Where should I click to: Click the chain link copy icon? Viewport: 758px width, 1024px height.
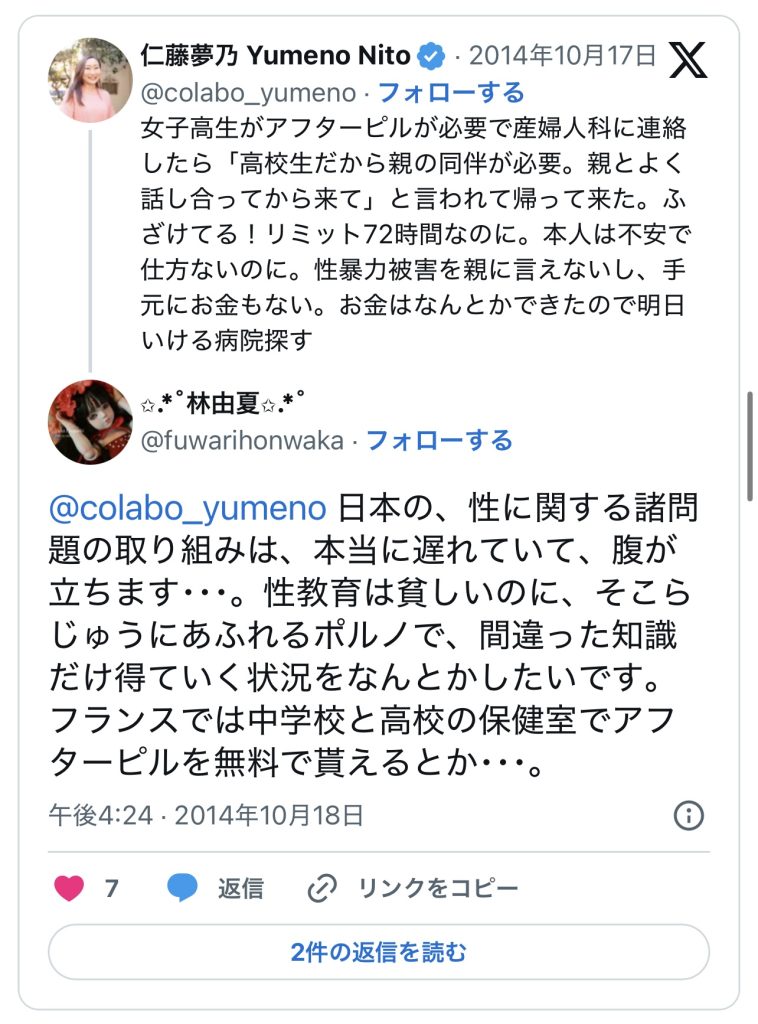pyautogui.click(x=322, y=888)
